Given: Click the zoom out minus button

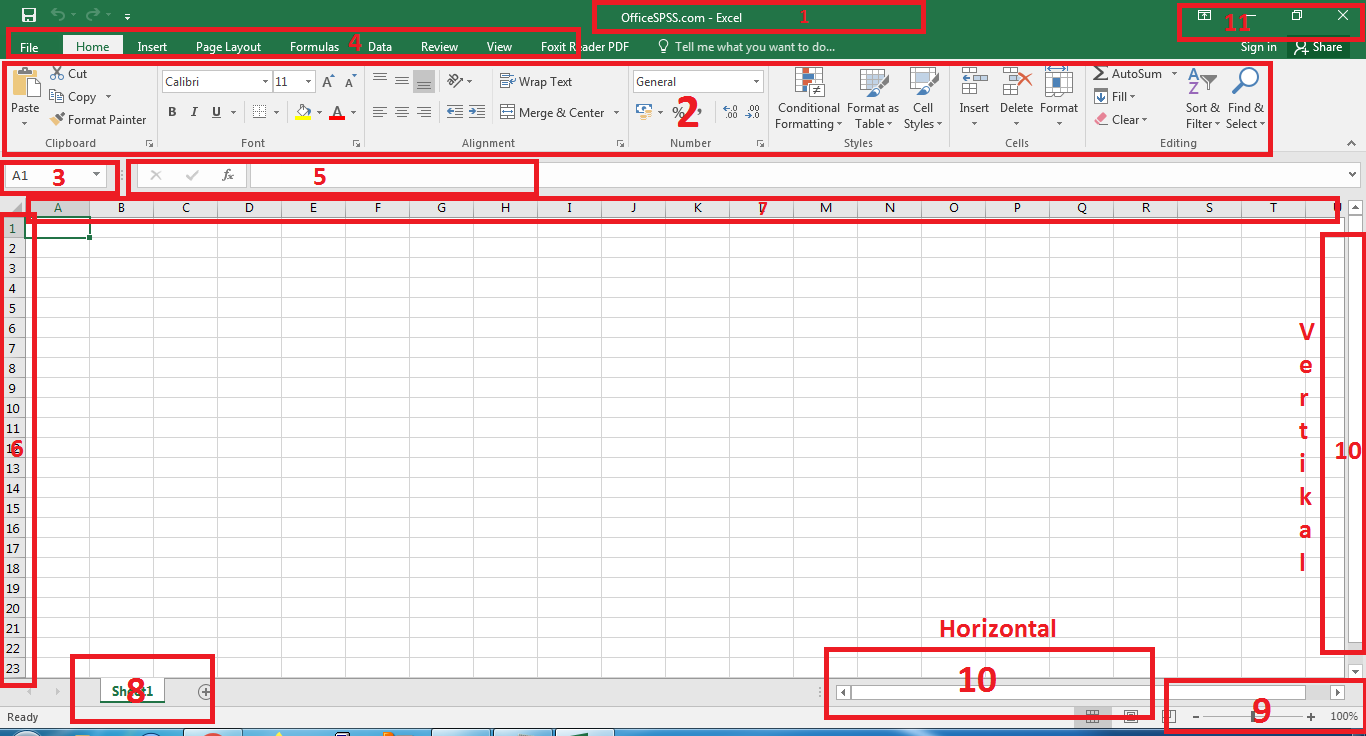Looking at the screenshot, I should click(x=1196, y=717).
